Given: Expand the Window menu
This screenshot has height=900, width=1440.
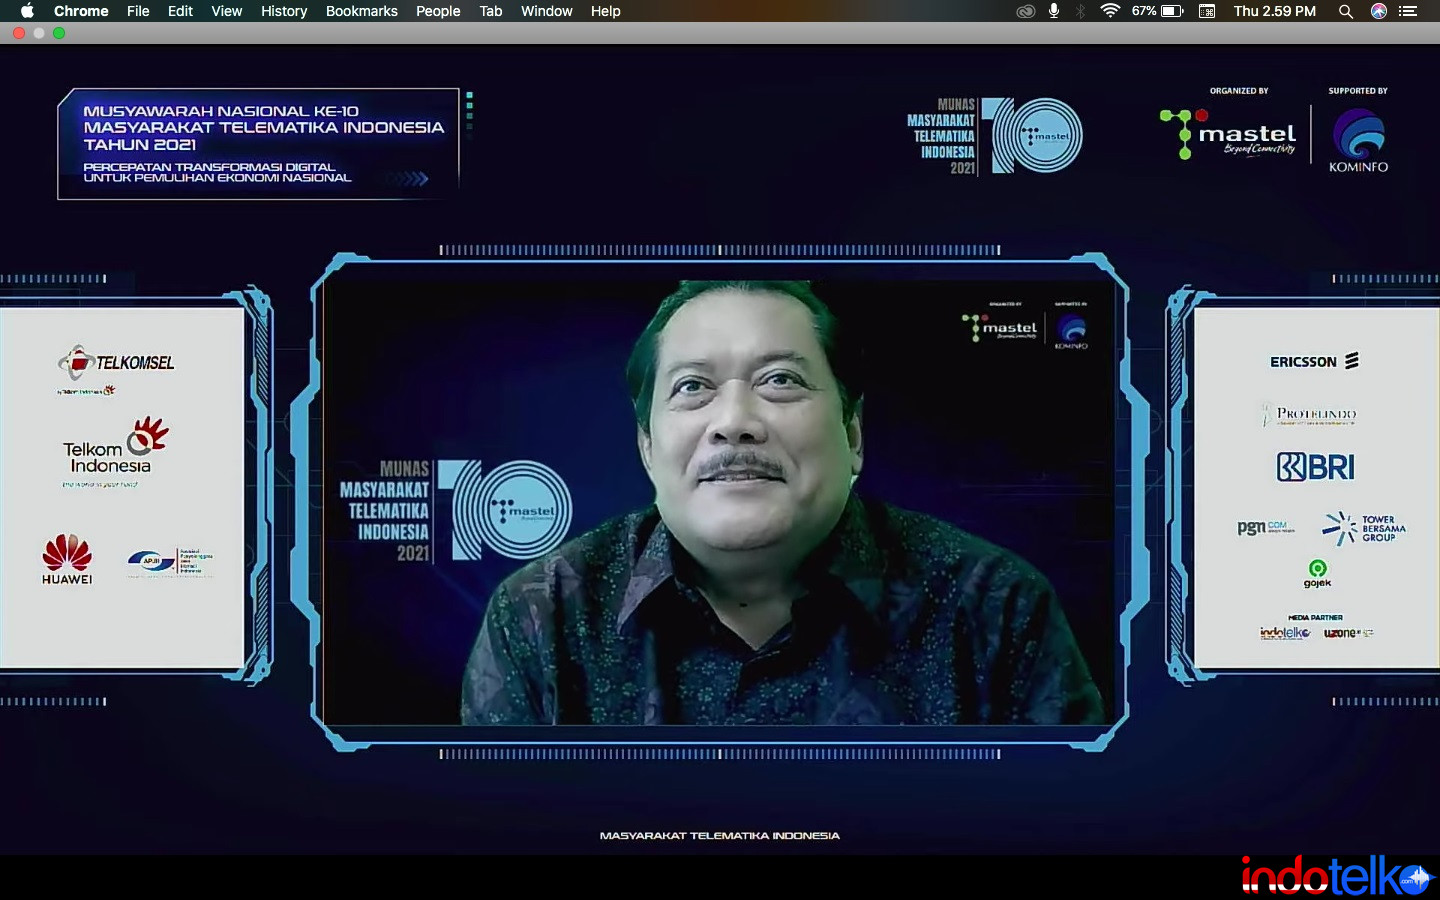Looking at the screenshot, I should tap(546, 11).
